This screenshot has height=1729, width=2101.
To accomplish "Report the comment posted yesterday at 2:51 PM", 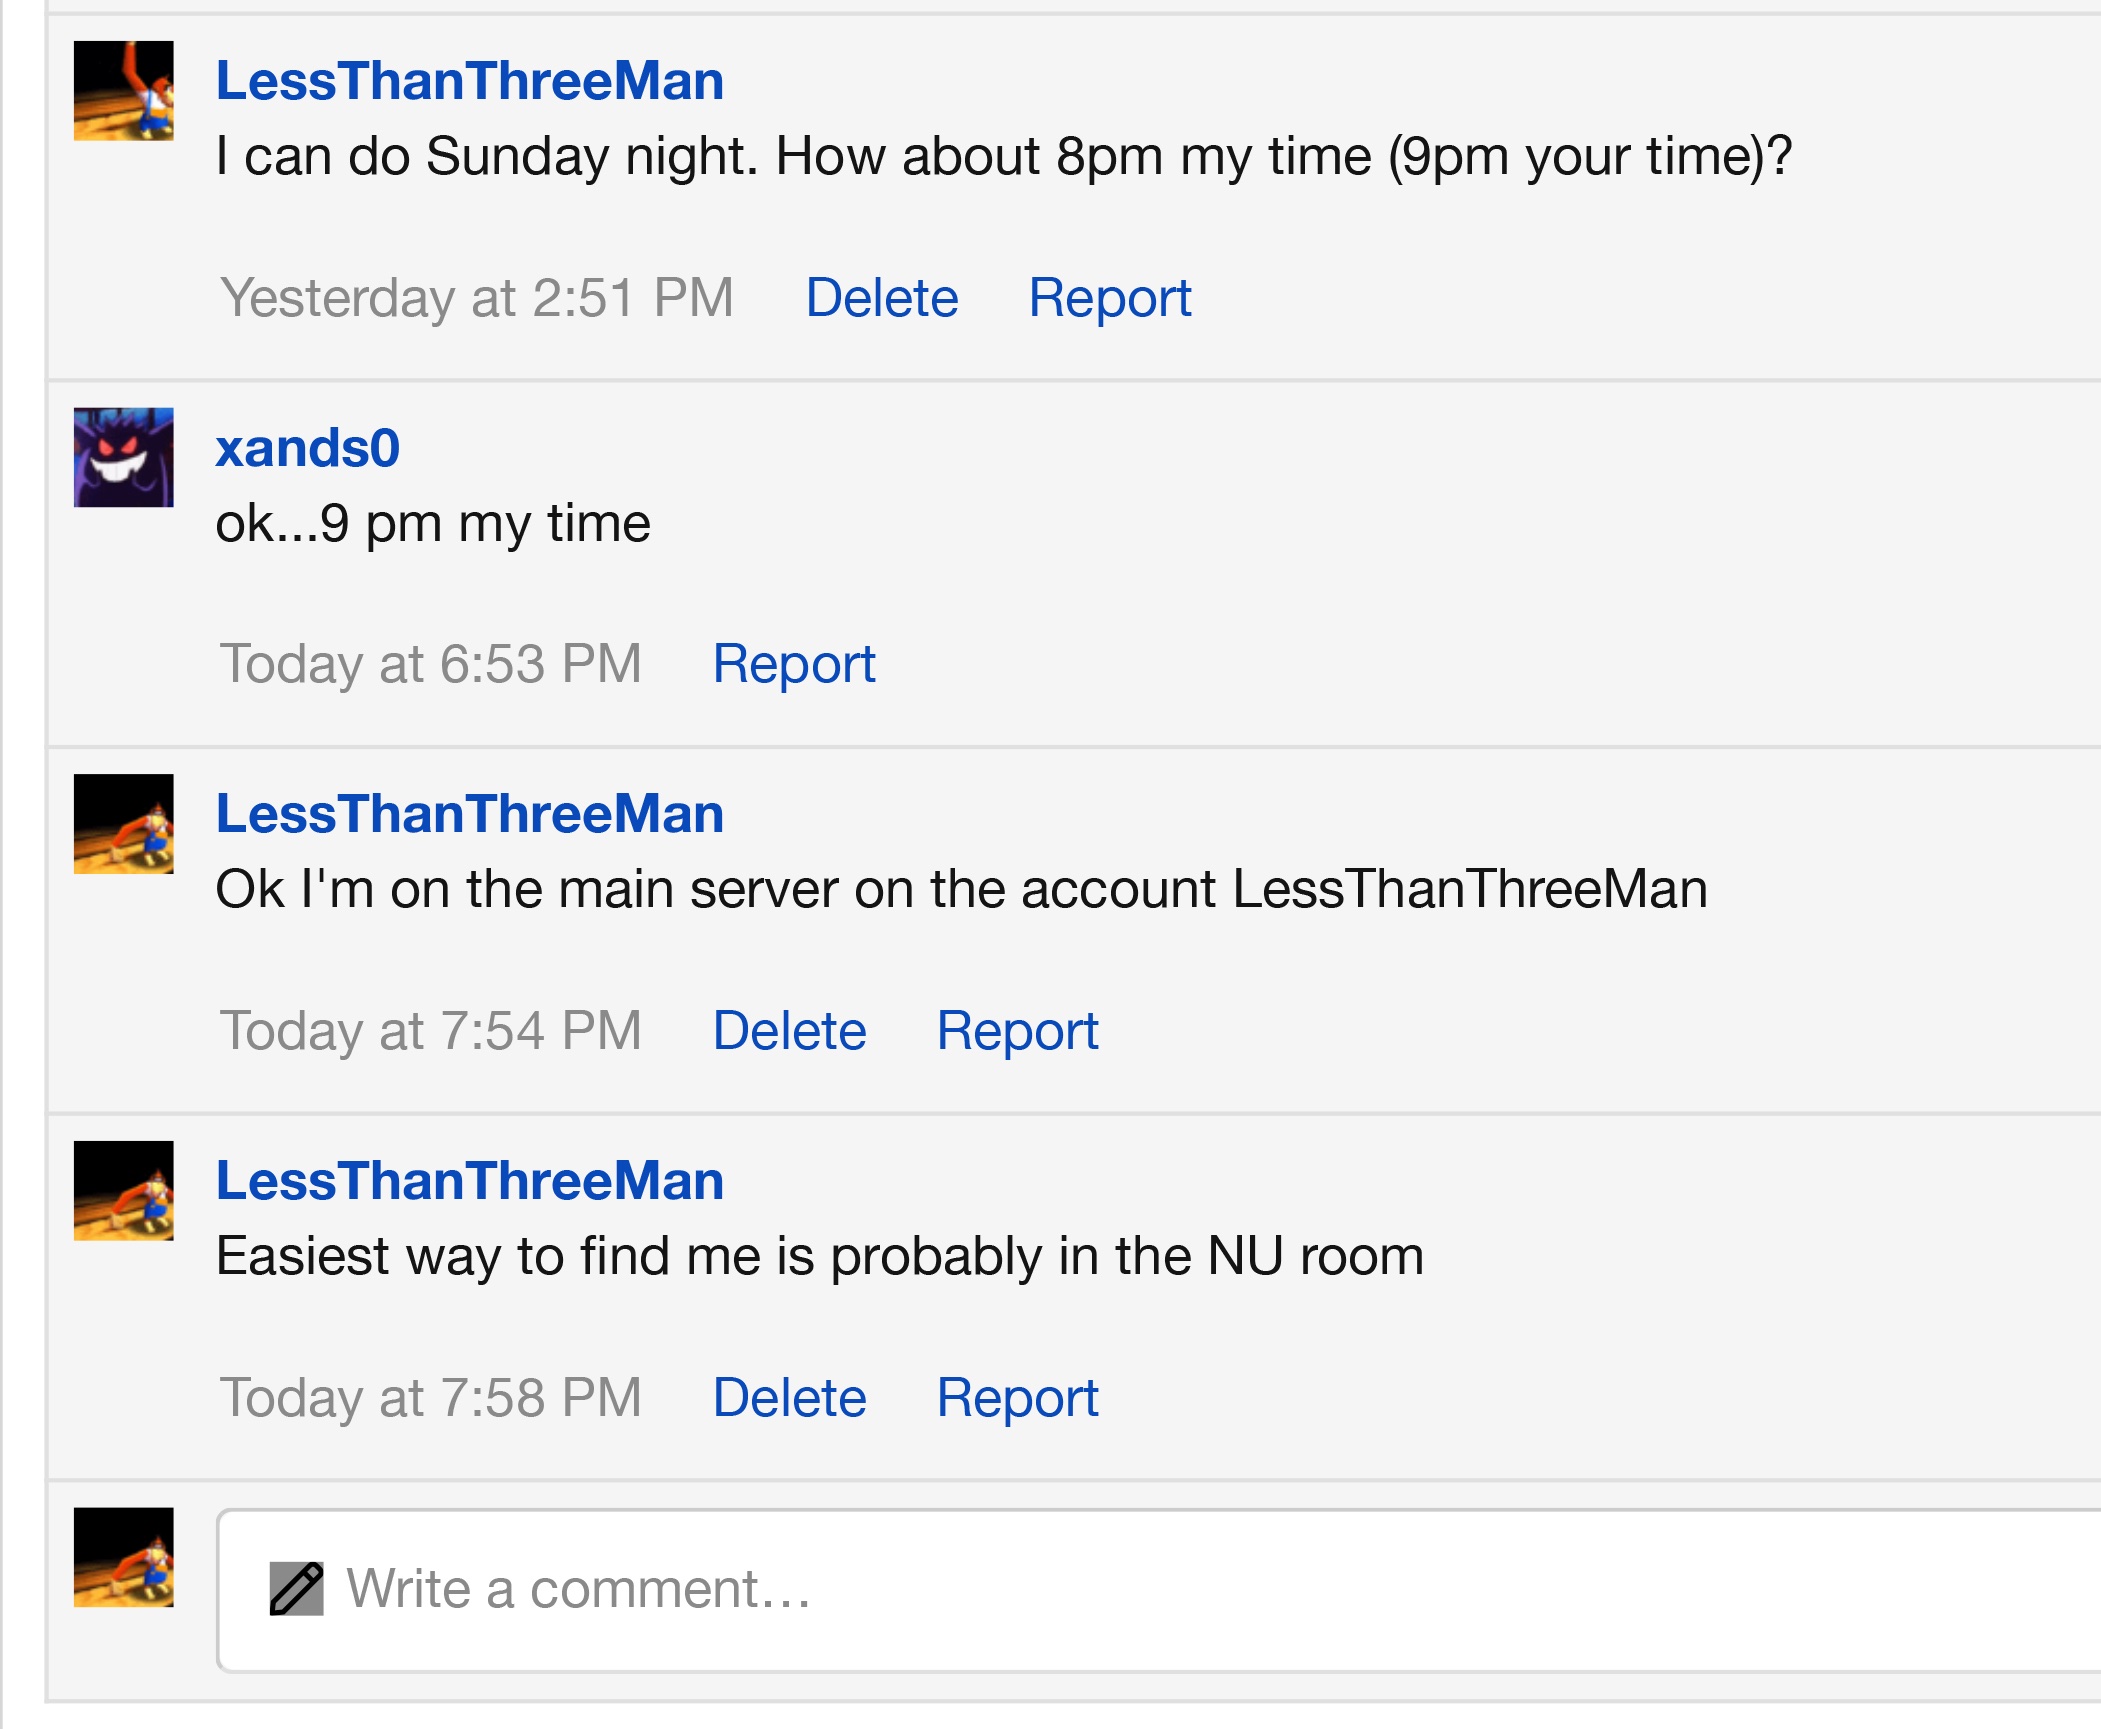I will point(1109,297).
